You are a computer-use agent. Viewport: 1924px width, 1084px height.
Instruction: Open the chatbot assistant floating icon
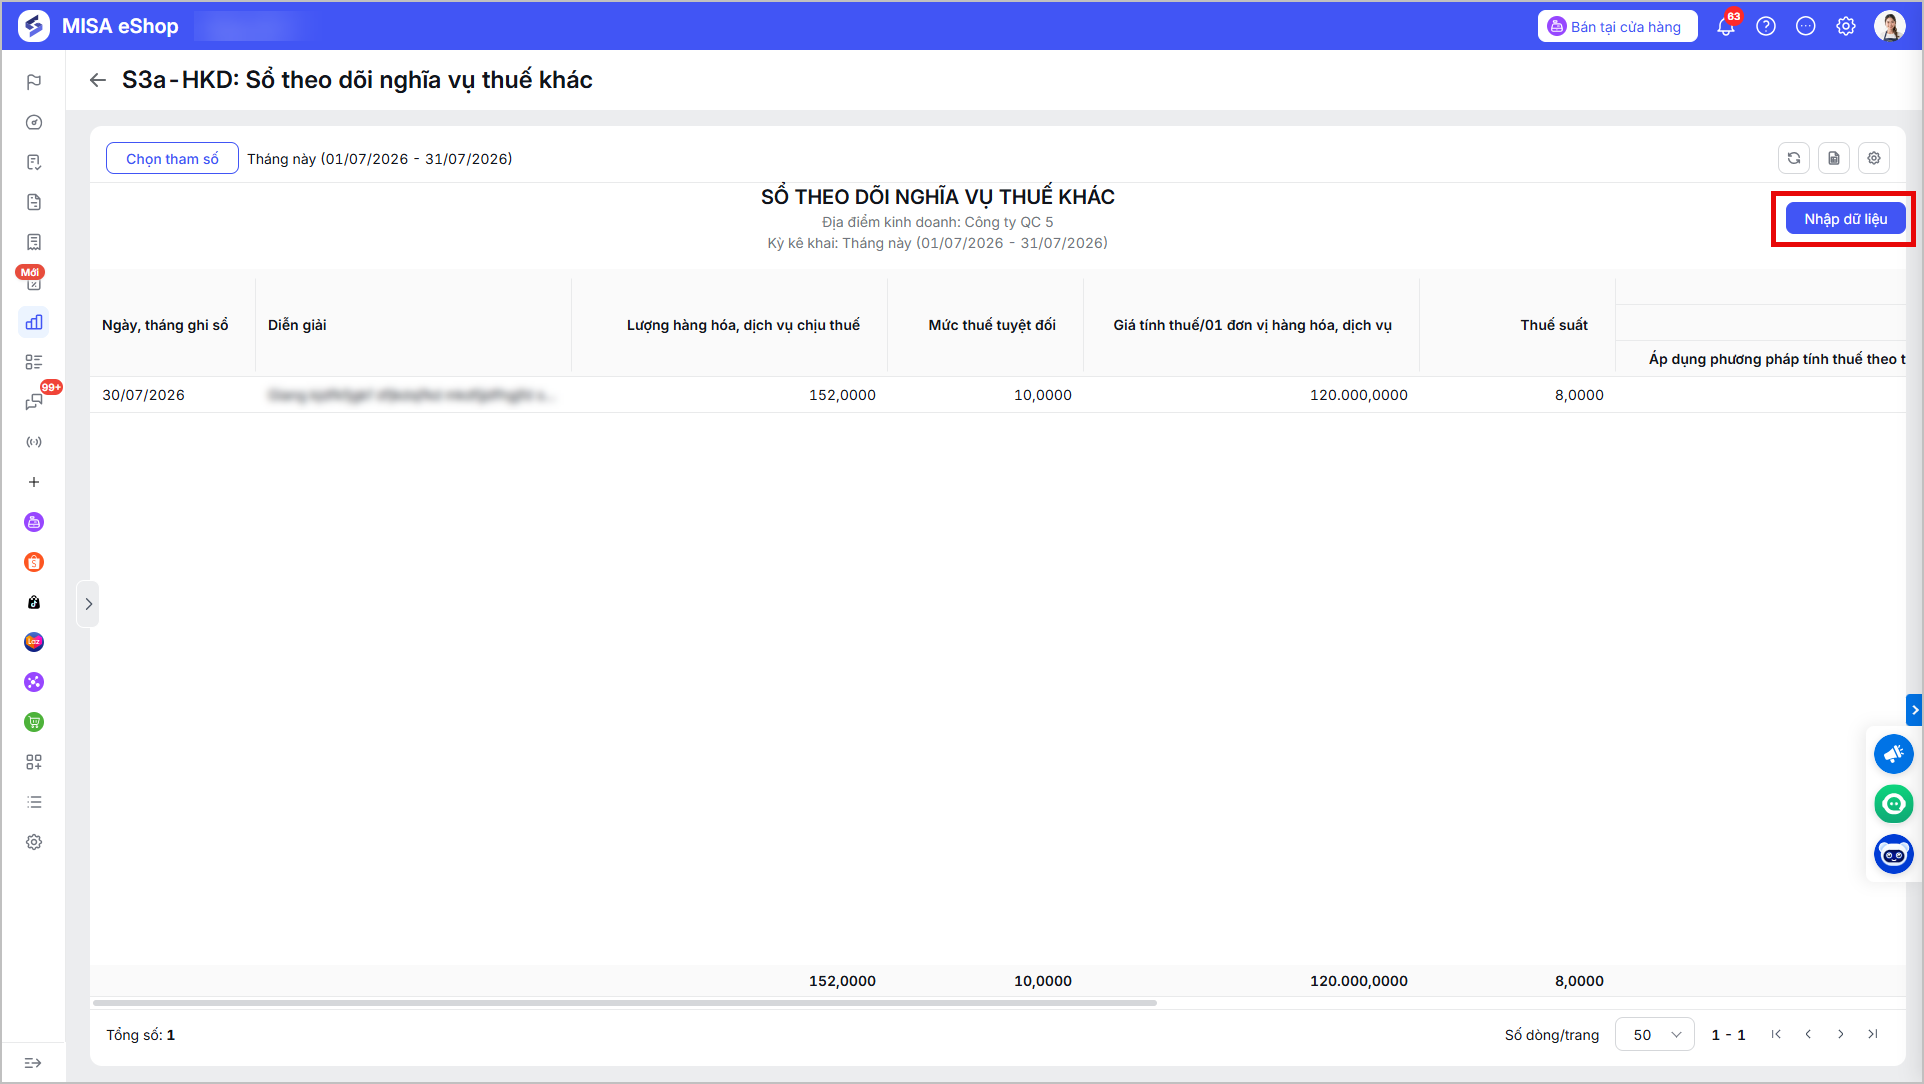coord(1893,854)
